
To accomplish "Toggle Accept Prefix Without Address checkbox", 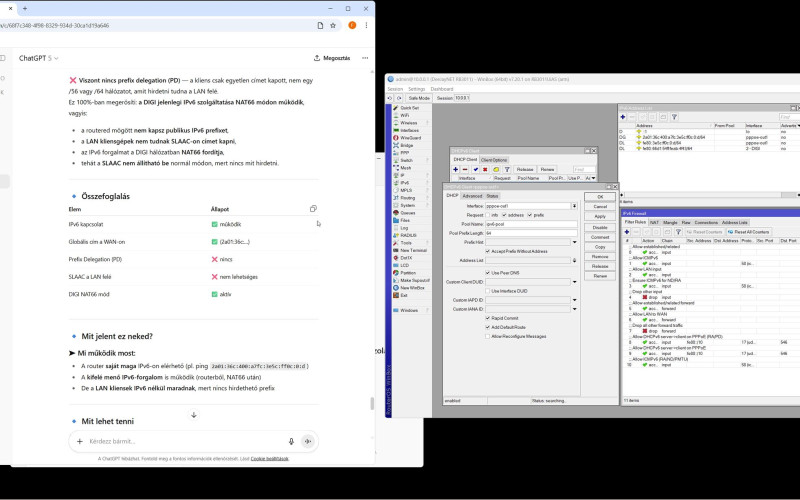I will pyautogui.click(x=488, y=252).
